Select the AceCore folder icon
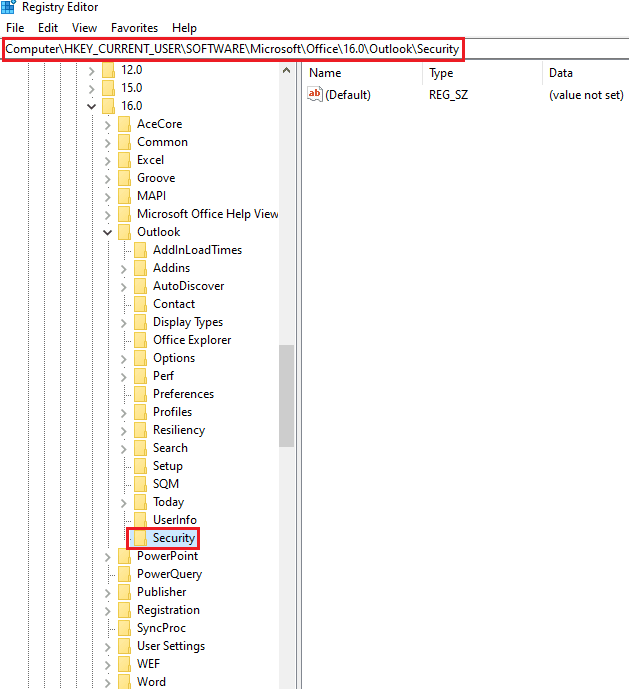 pyautogui.click(x=124, y=124)
